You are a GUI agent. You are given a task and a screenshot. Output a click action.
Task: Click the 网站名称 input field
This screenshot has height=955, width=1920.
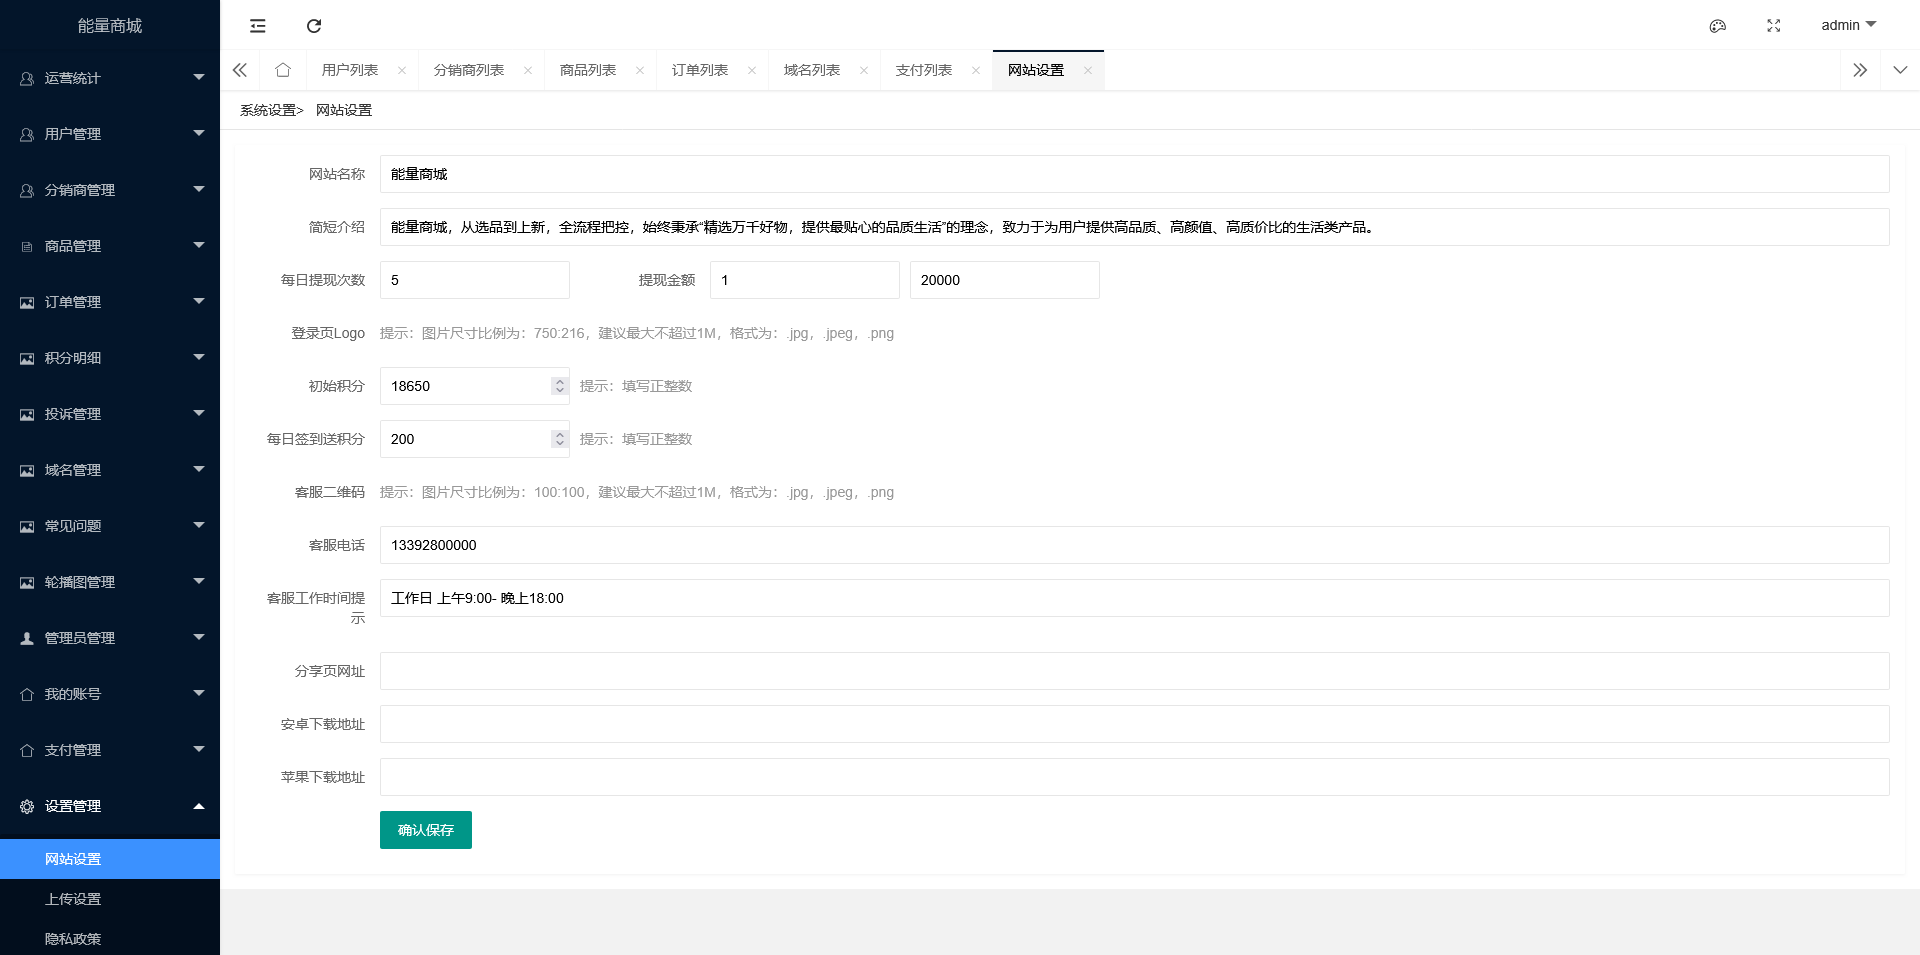pos(1135,174)
